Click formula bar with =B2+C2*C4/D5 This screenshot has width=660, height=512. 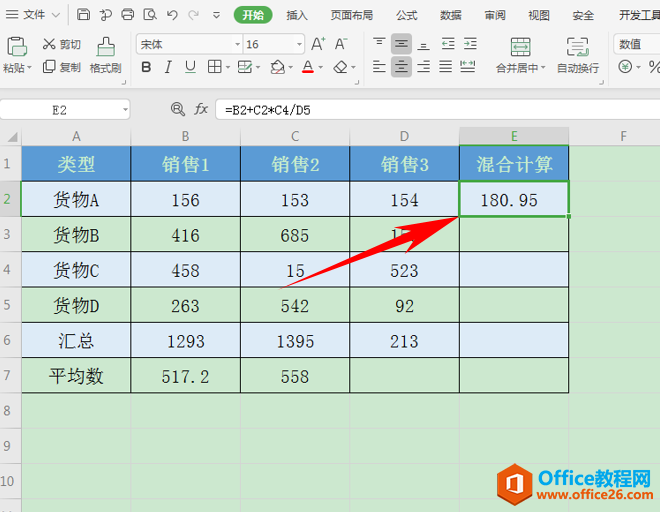[x=438, y=110]
